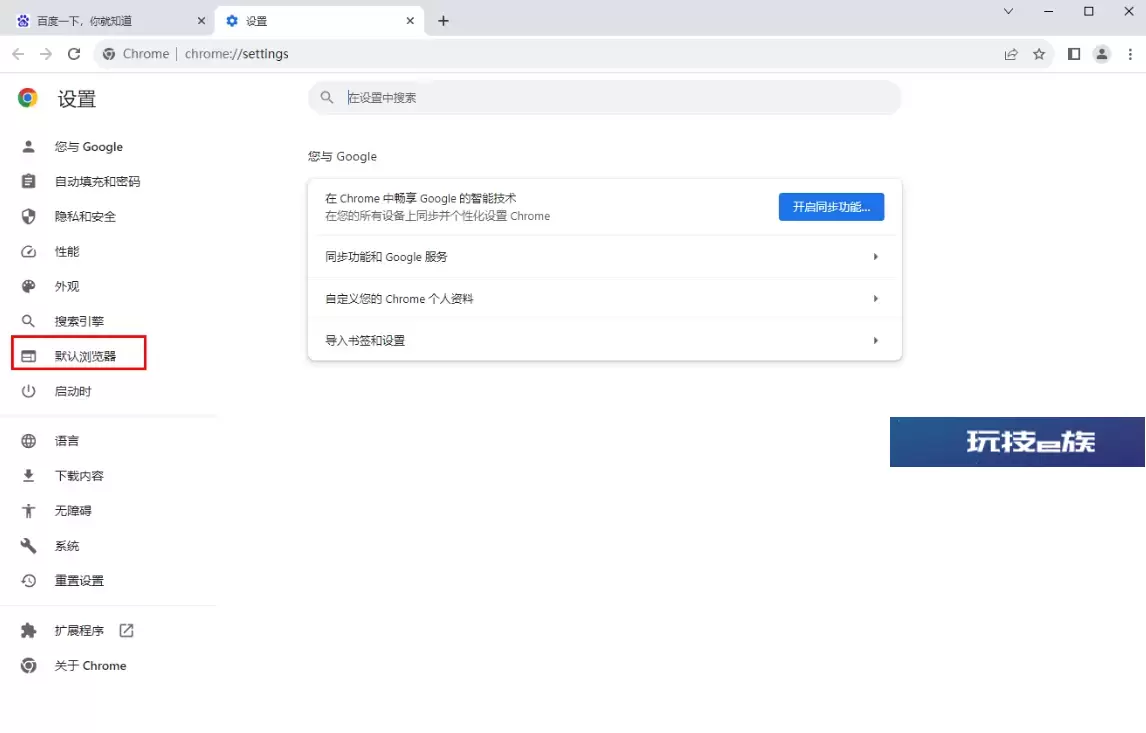Open 性能 settings section
The height and width of the screenshot is (733, 1146).
click(x=67, y=251)
